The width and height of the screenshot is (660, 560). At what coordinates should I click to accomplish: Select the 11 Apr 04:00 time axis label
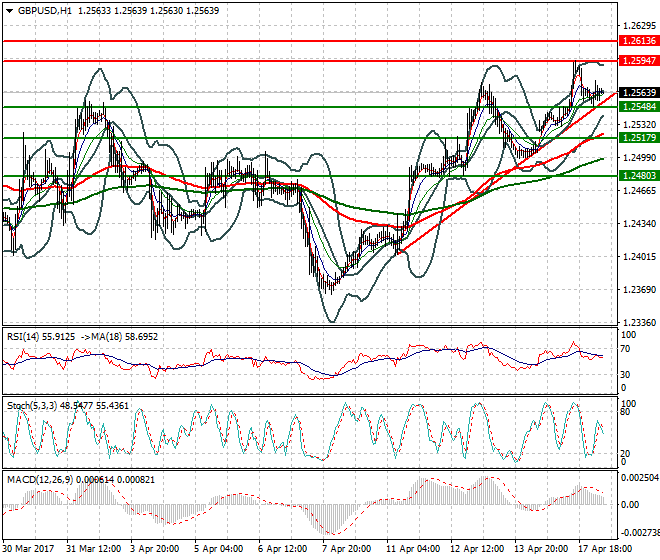pyautogui.click(x=413, y=549)
